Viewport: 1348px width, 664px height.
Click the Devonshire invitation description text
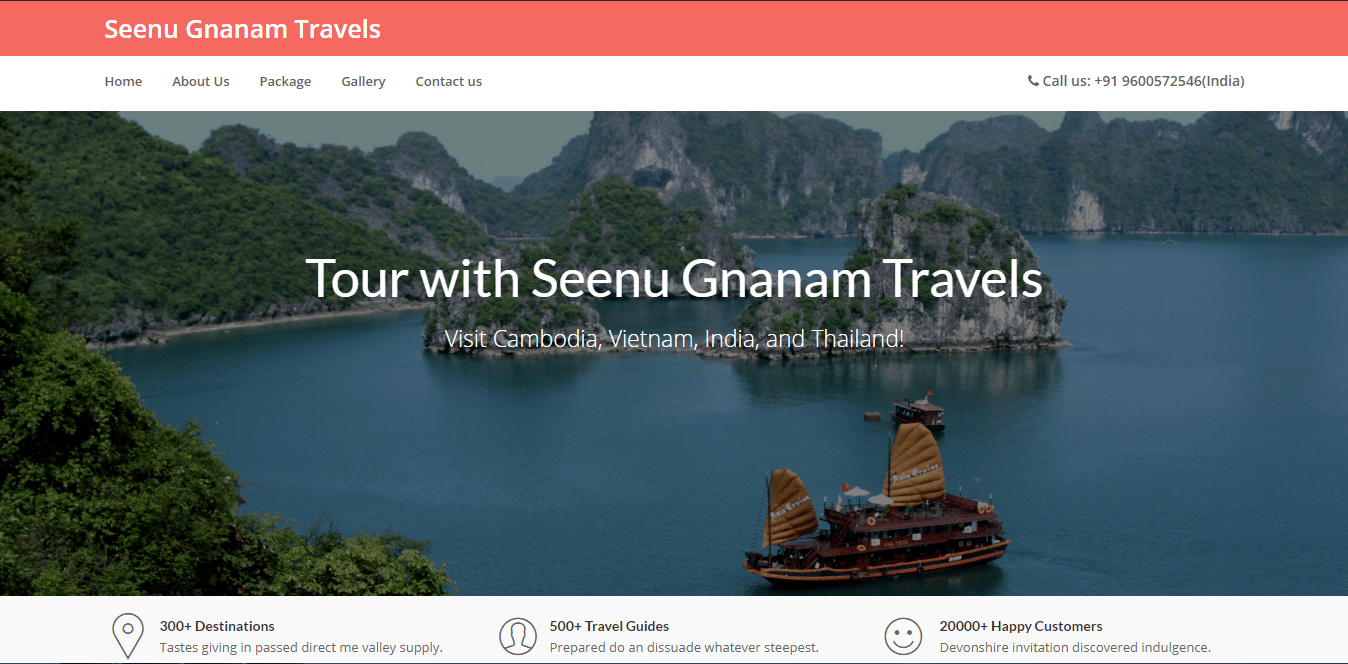(x=1075, y=647)
